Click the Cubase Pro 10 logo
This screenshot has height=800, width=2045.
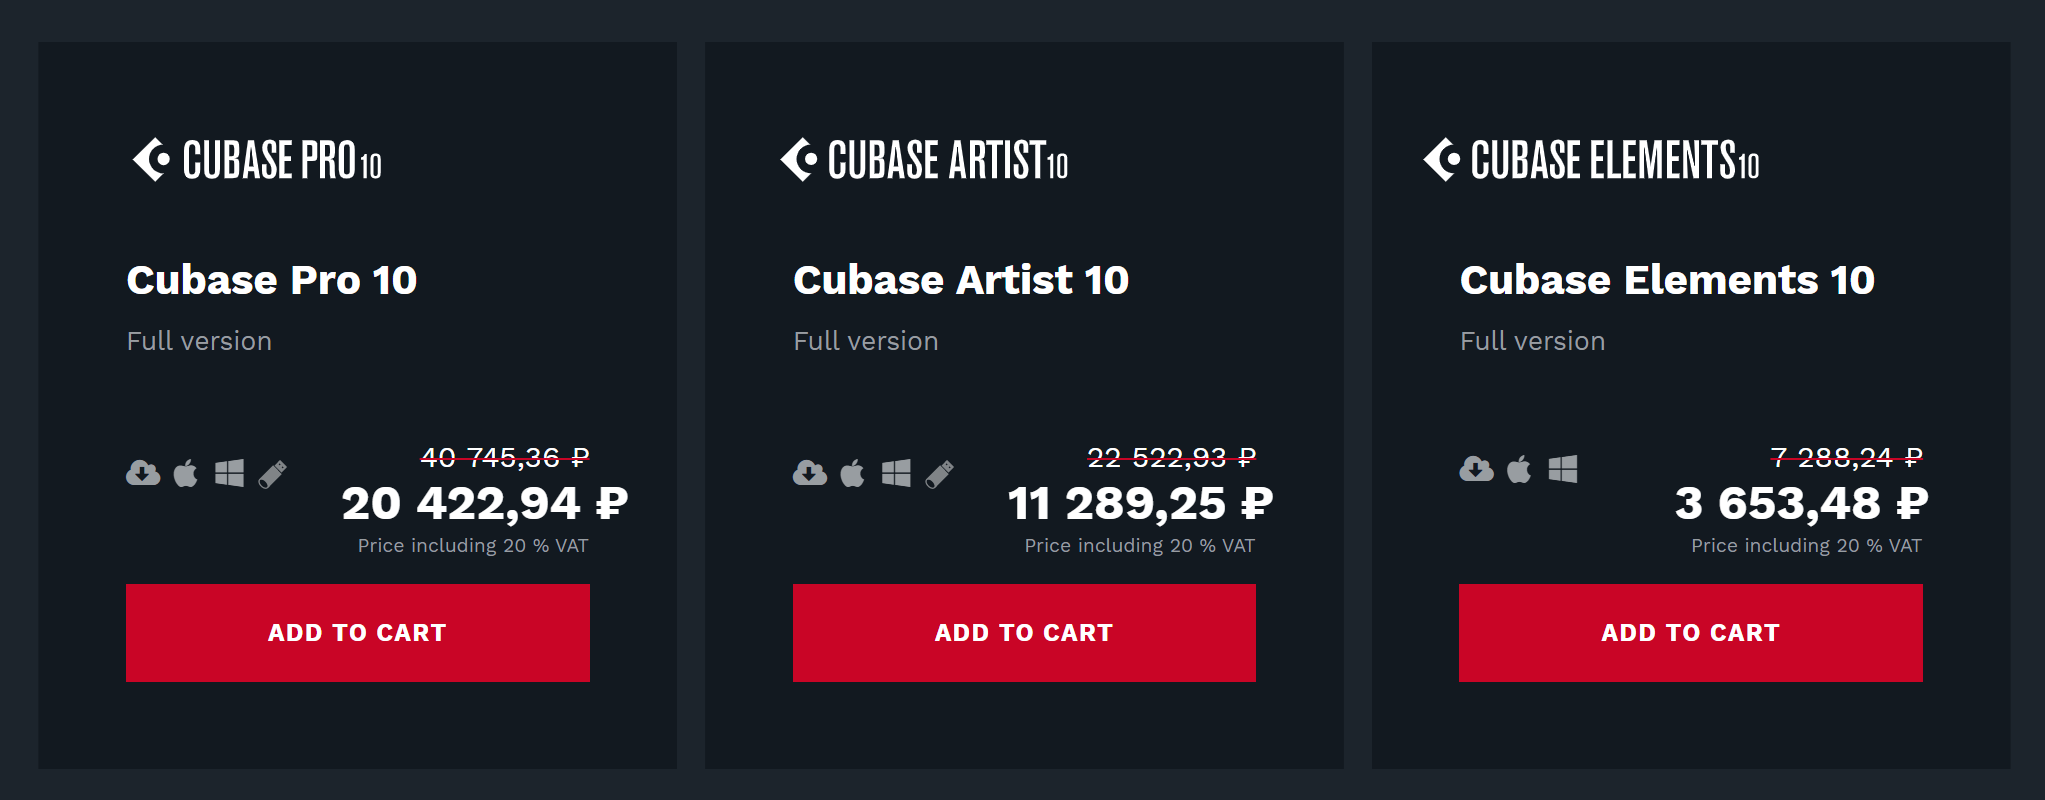(257, 160)
